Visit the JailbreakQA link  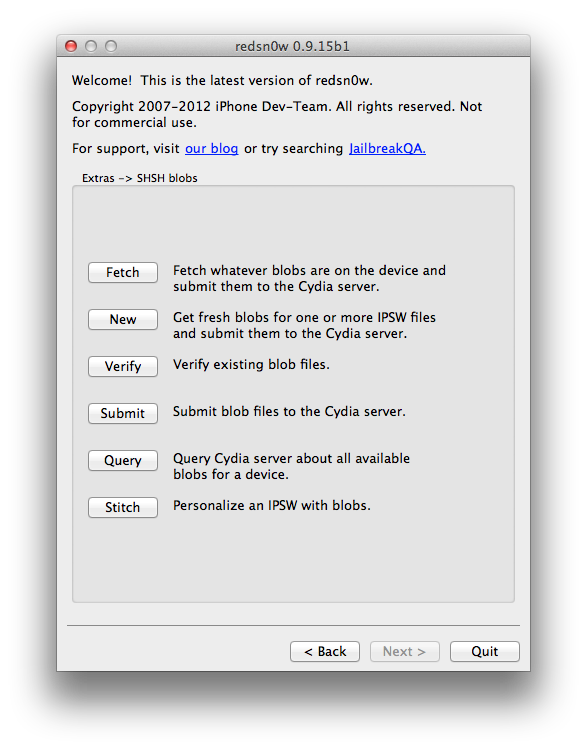tap(387, 149)
